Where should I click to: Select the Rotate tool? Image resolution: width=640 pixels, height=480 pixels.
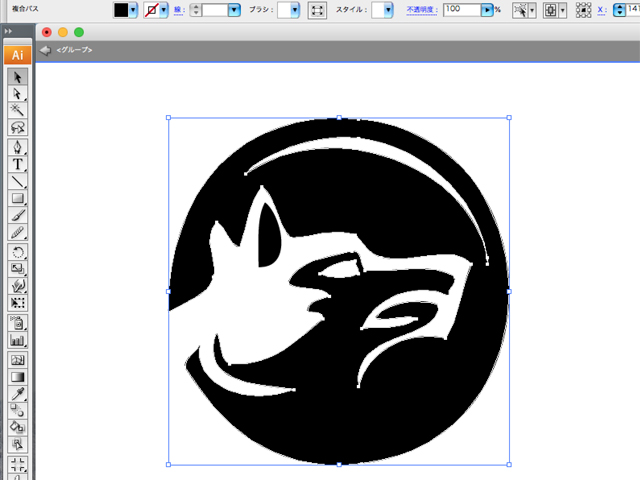[x=17, y=252]
